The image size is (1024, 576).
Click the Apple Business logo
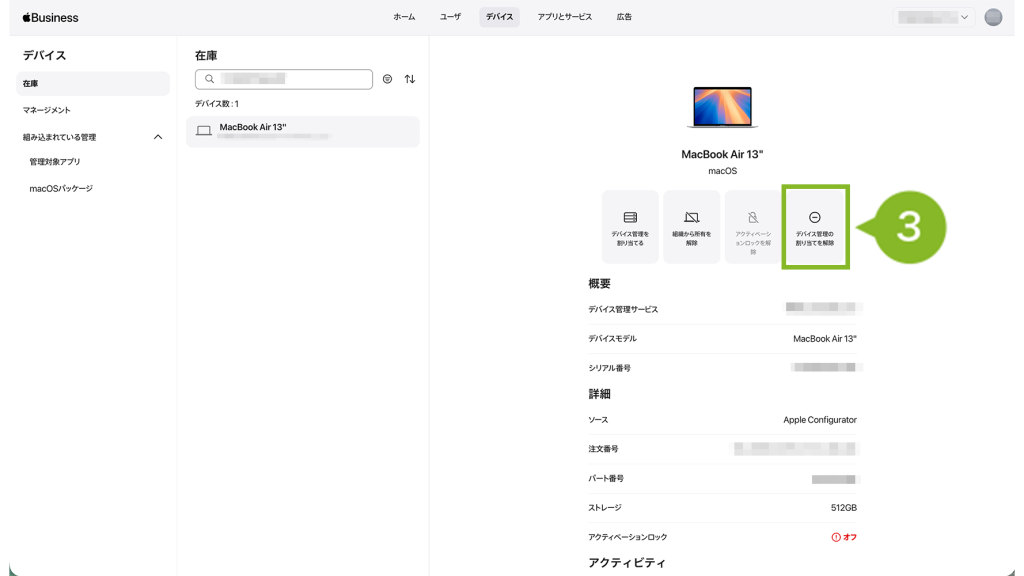coord(50,17)
